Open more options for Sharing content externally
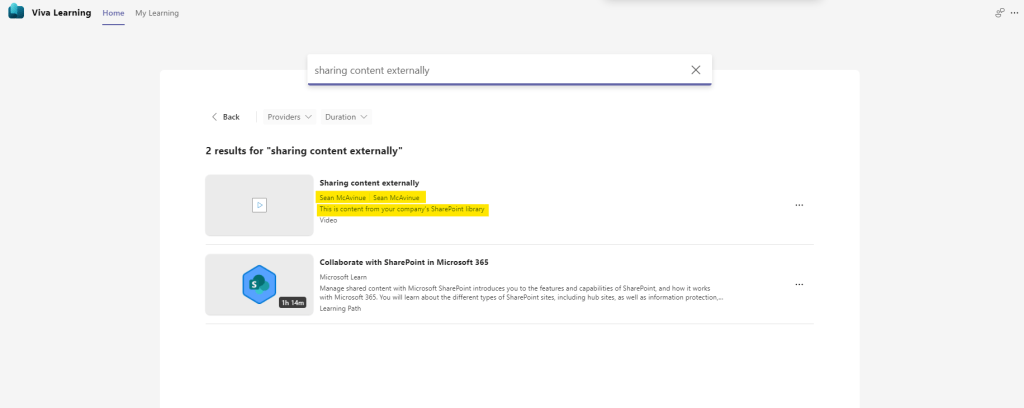Image resolution: width=1024 pixels, height=408 pixels. click(799, 205)
